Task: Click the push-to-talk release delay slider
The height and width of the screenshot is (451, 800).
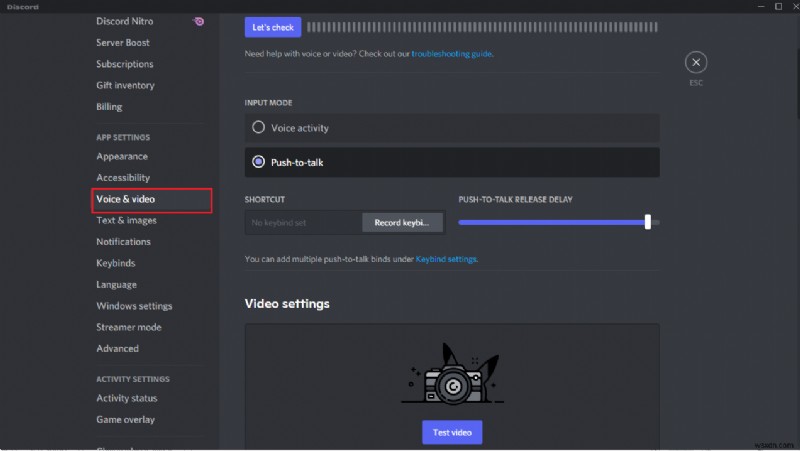Action: (x=559, y=222)
